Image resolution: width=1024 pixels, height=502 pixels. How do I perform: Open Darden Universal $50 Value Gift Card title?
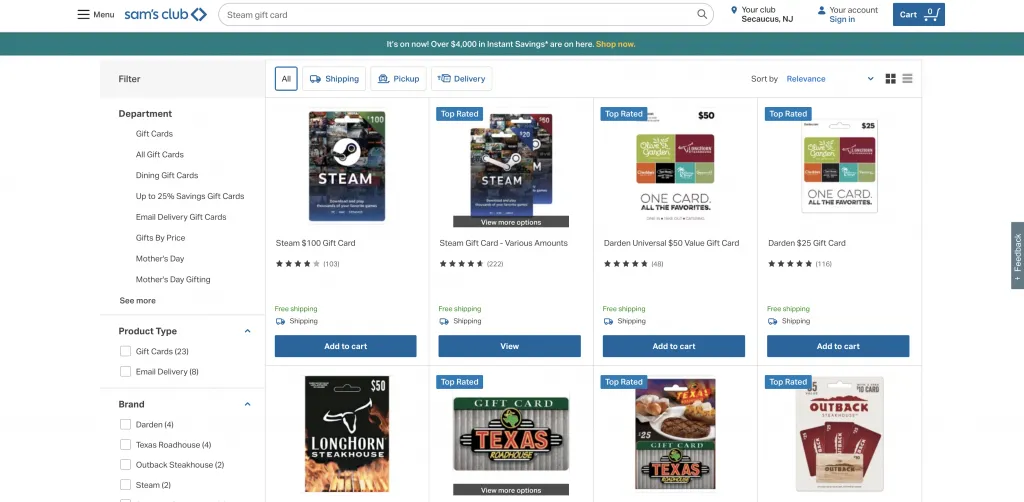(x=671, y=243)
